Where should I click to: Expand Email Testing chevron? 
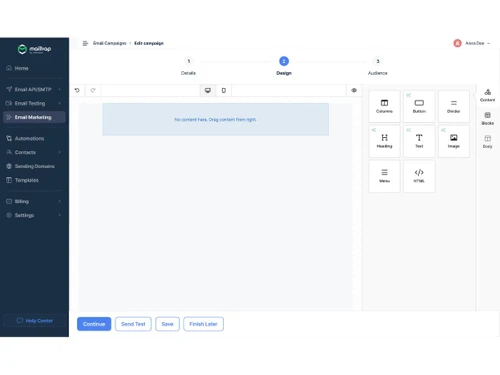(60, 103)
